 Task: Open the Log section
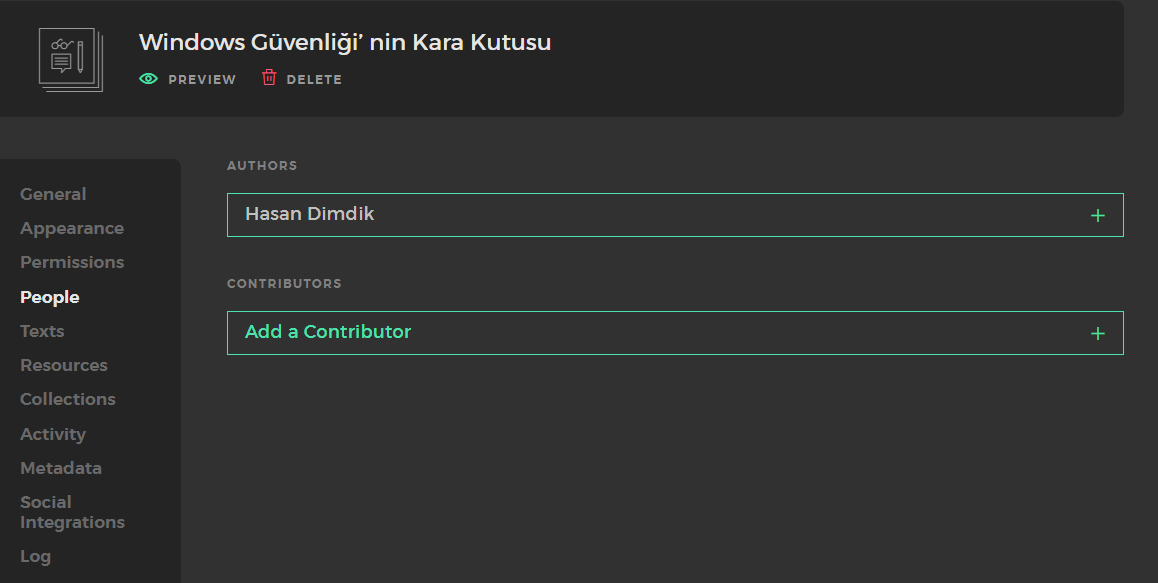[35, 556]
